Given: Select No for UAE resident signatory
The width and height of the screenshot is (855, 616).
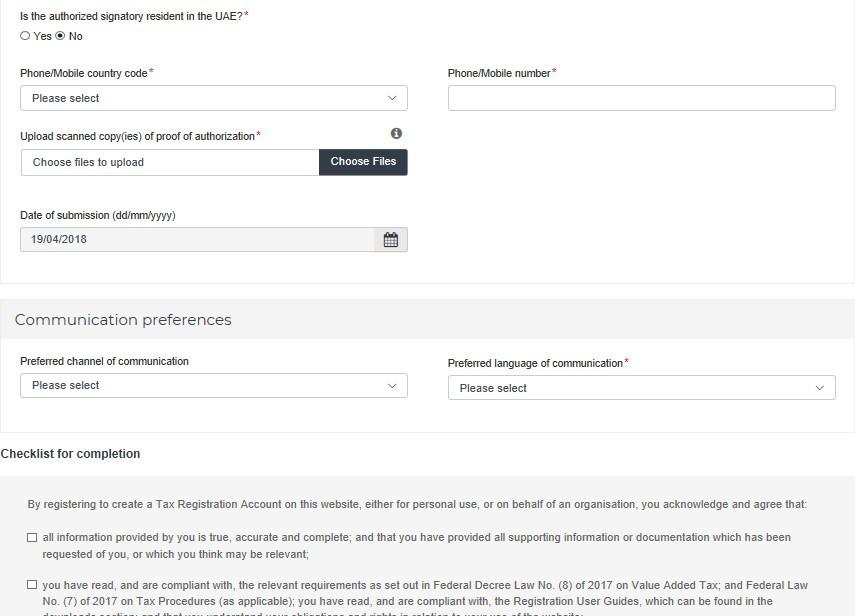Looking at the screenshot, I should 61,36.
